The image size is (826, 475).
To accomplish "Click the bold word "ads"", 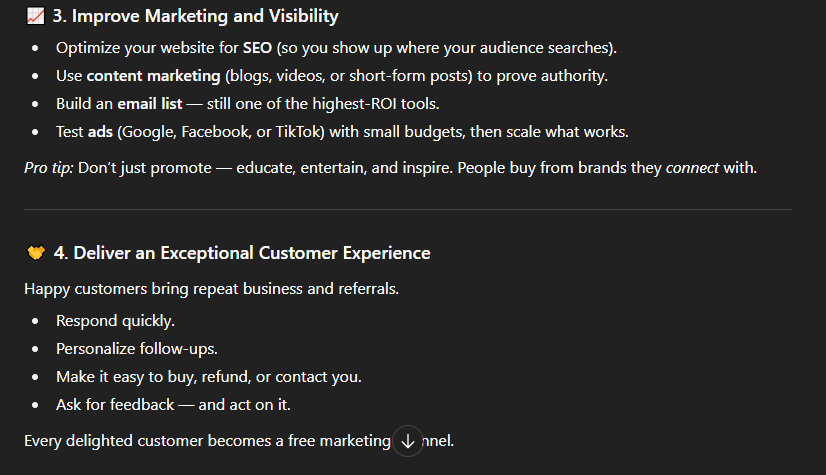I will pos(100,132).
